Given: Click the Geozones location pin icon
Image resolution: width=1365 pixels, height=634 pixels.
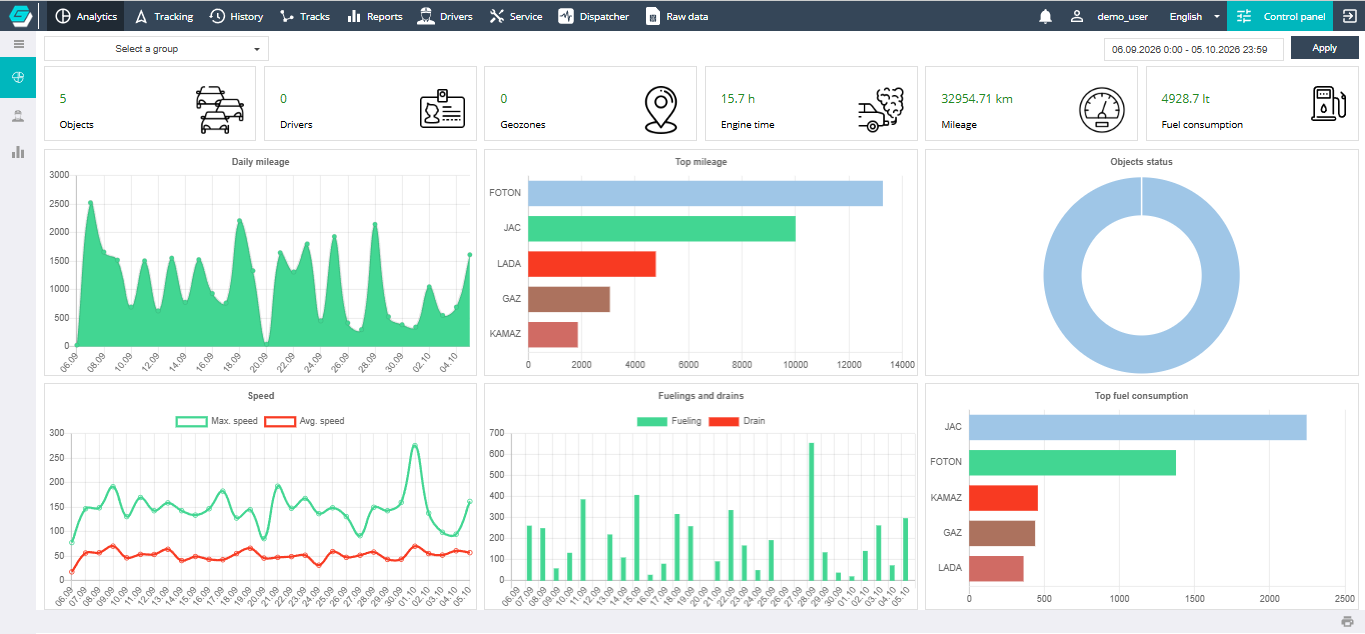Looking at the screenshot, I should [661, 109].
